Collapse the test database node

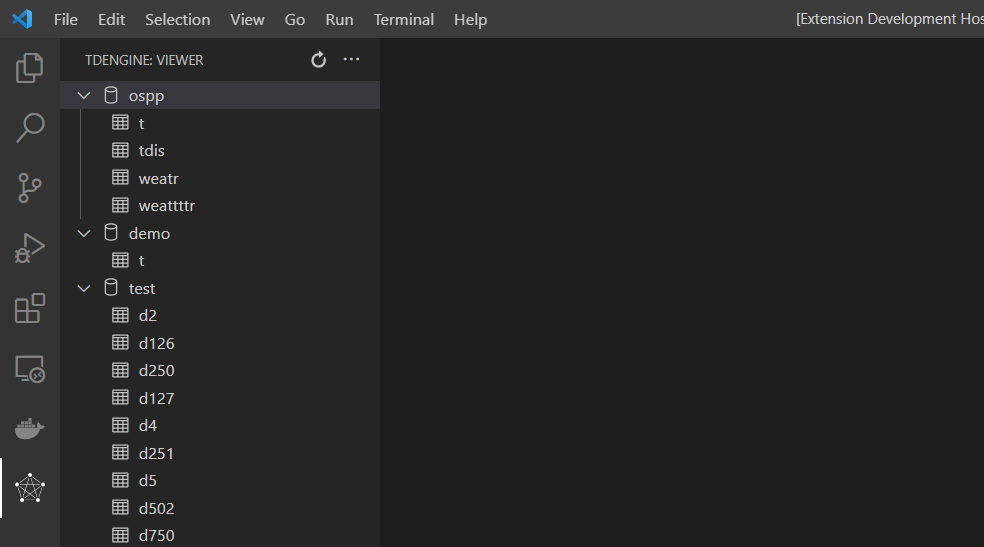[84, 289]
